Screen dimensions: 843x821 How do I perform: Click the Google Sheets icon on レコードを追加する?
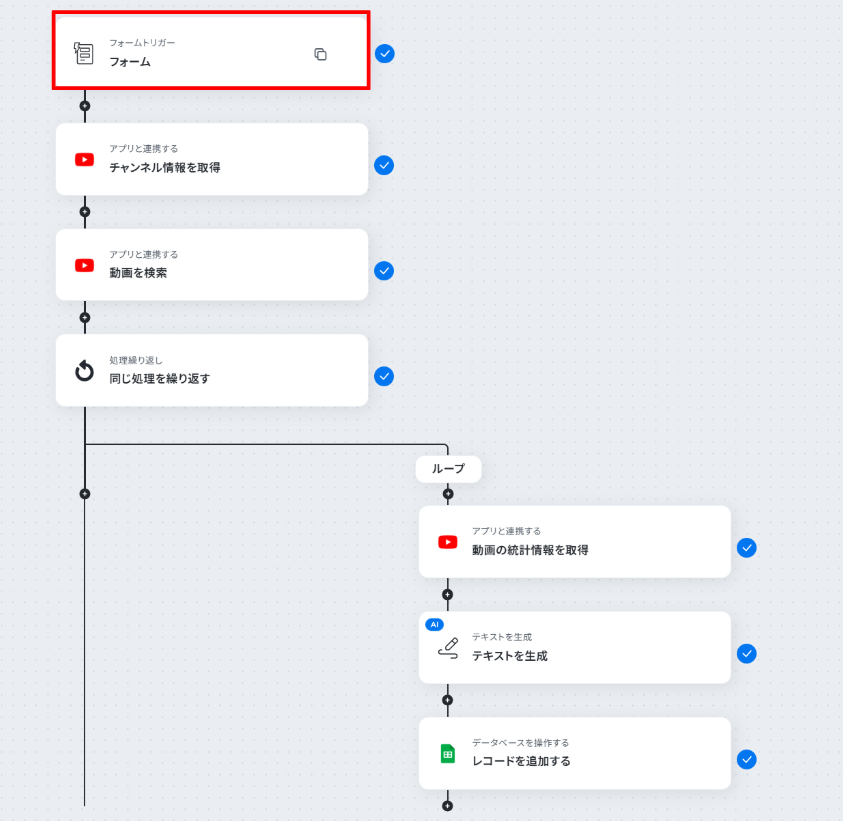(447, 753)
